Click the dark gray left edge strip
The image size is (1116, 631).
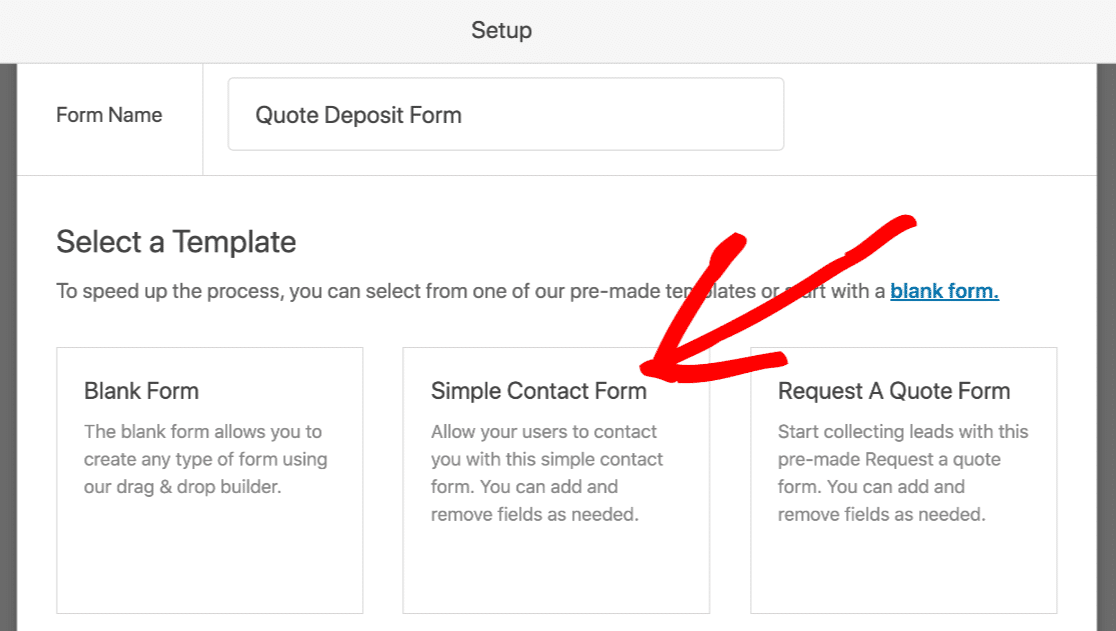pos(8,347)
